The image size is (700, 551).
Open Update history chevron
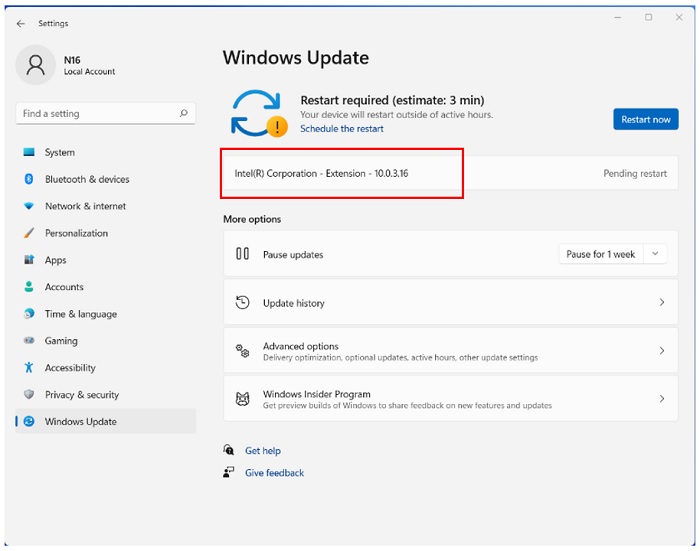click(x=662, y=302)
